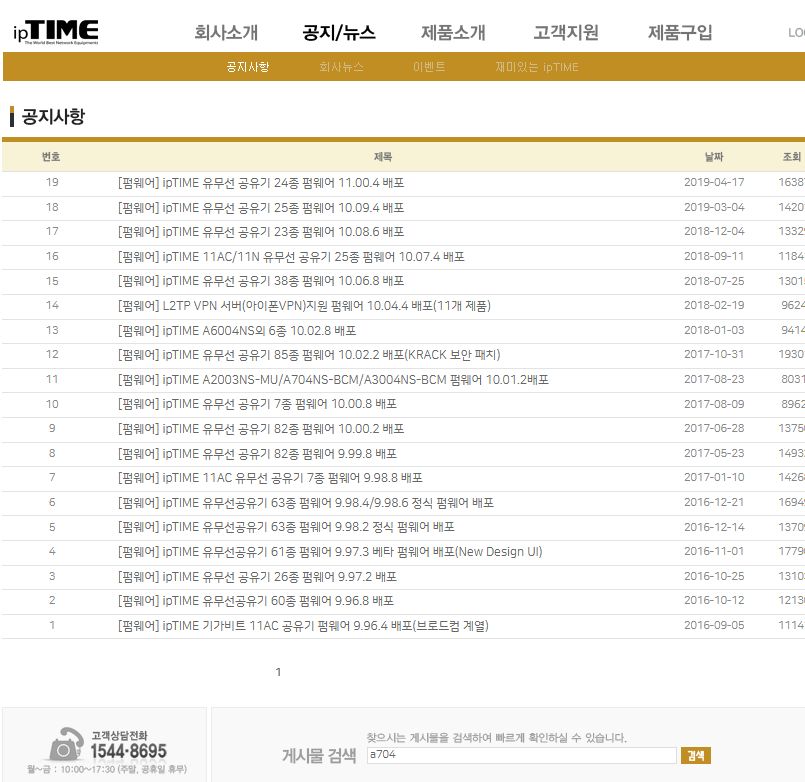The image size is (805, 782).
Task: Click row number 12
Action: coord(52,354)
